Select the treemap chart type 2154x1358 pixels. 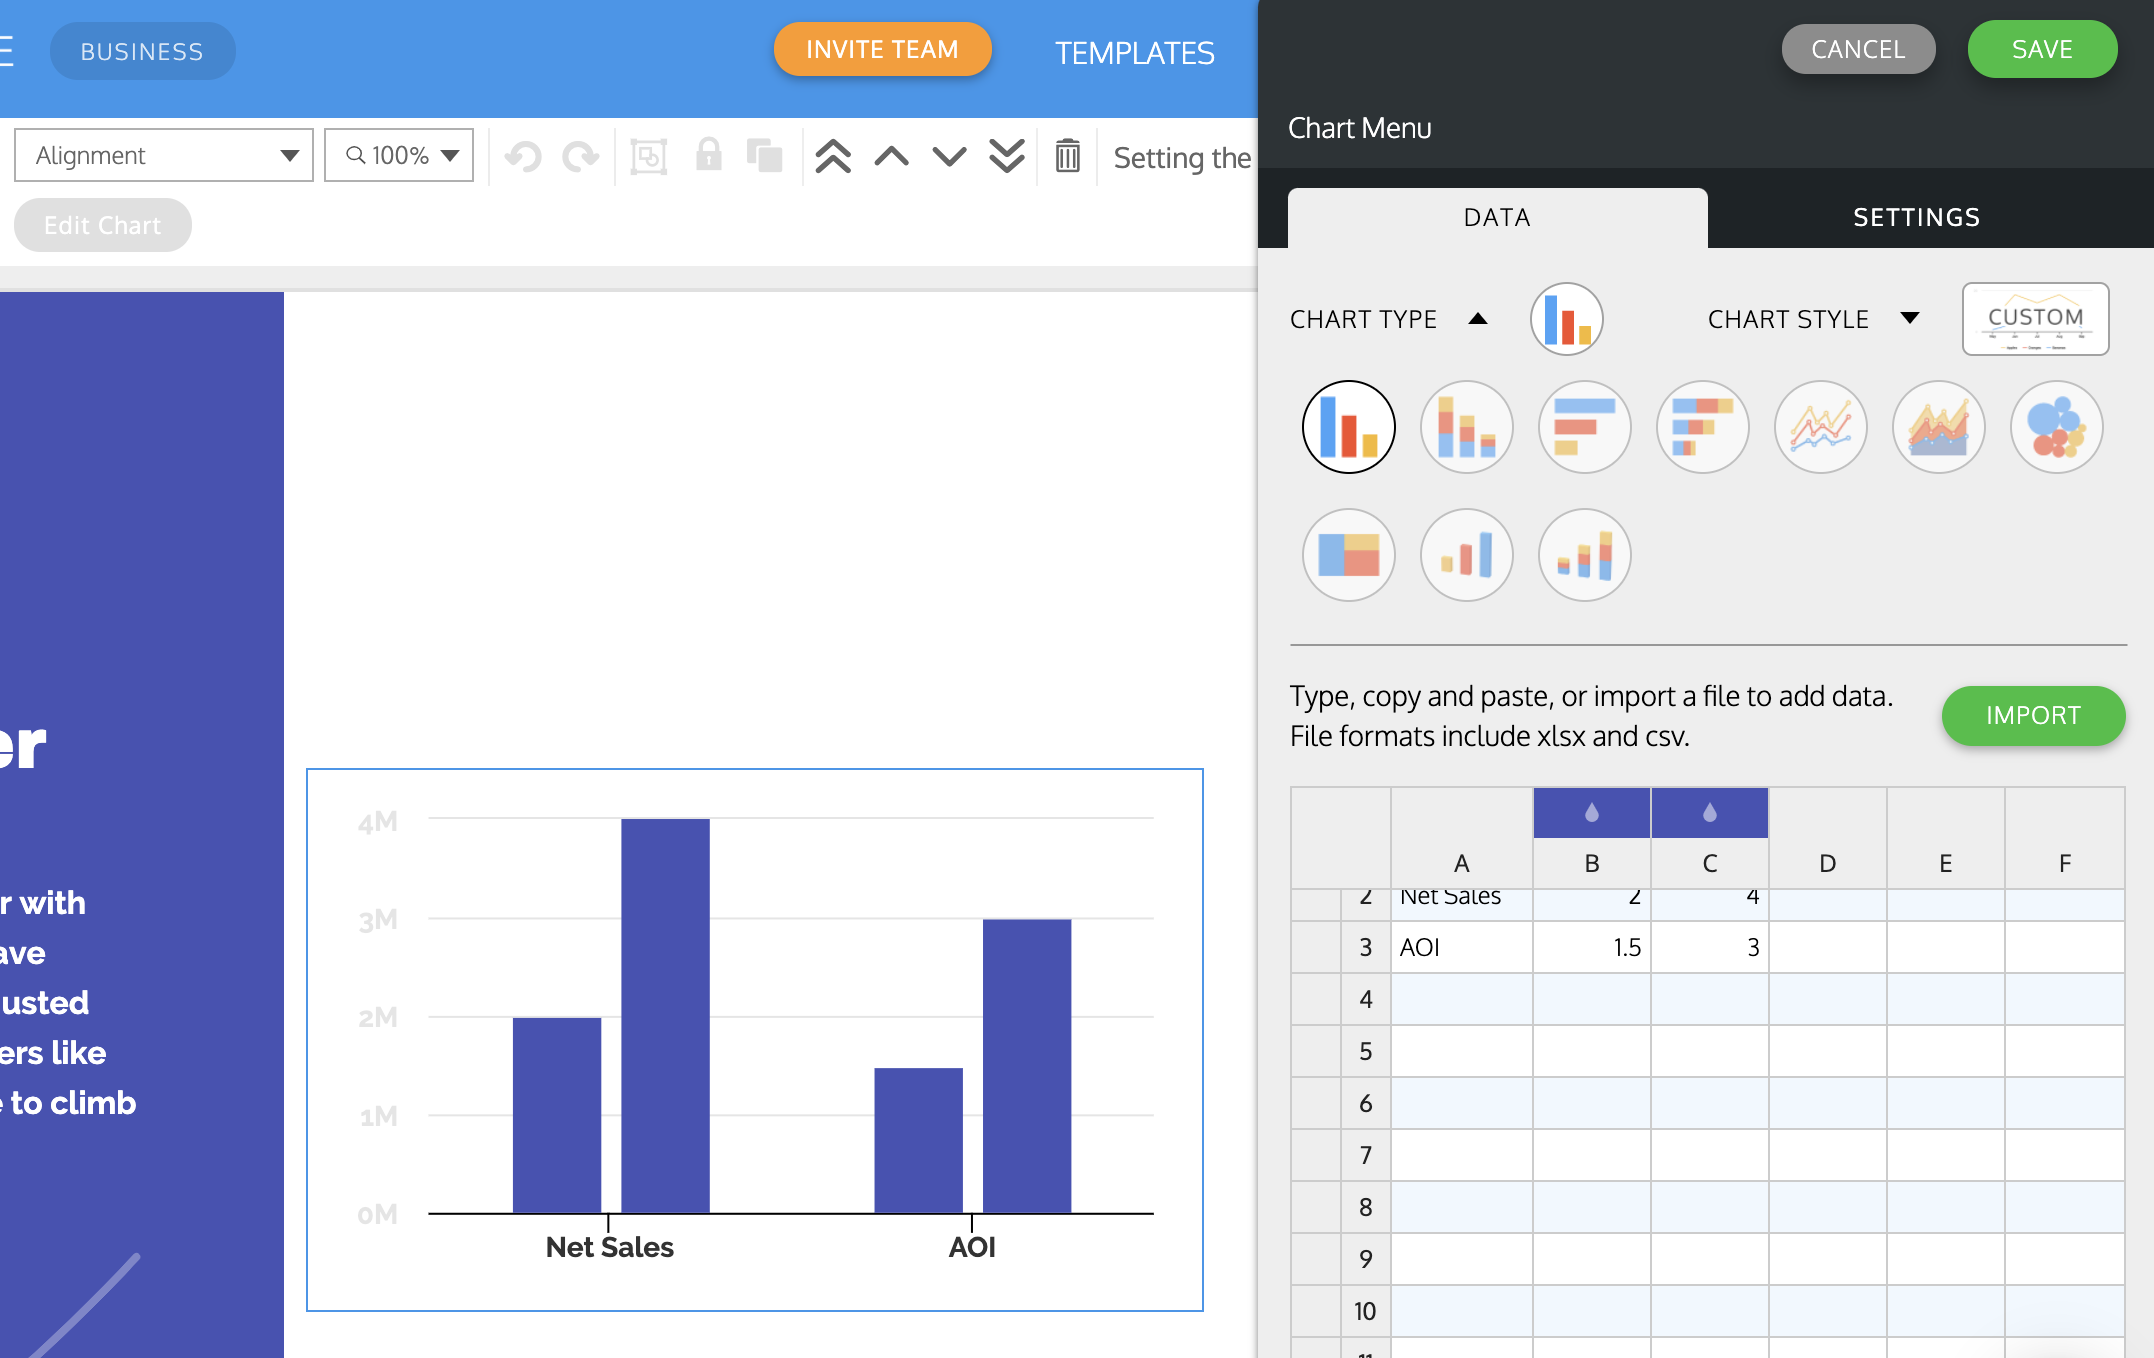click(x=1348, y=555)
